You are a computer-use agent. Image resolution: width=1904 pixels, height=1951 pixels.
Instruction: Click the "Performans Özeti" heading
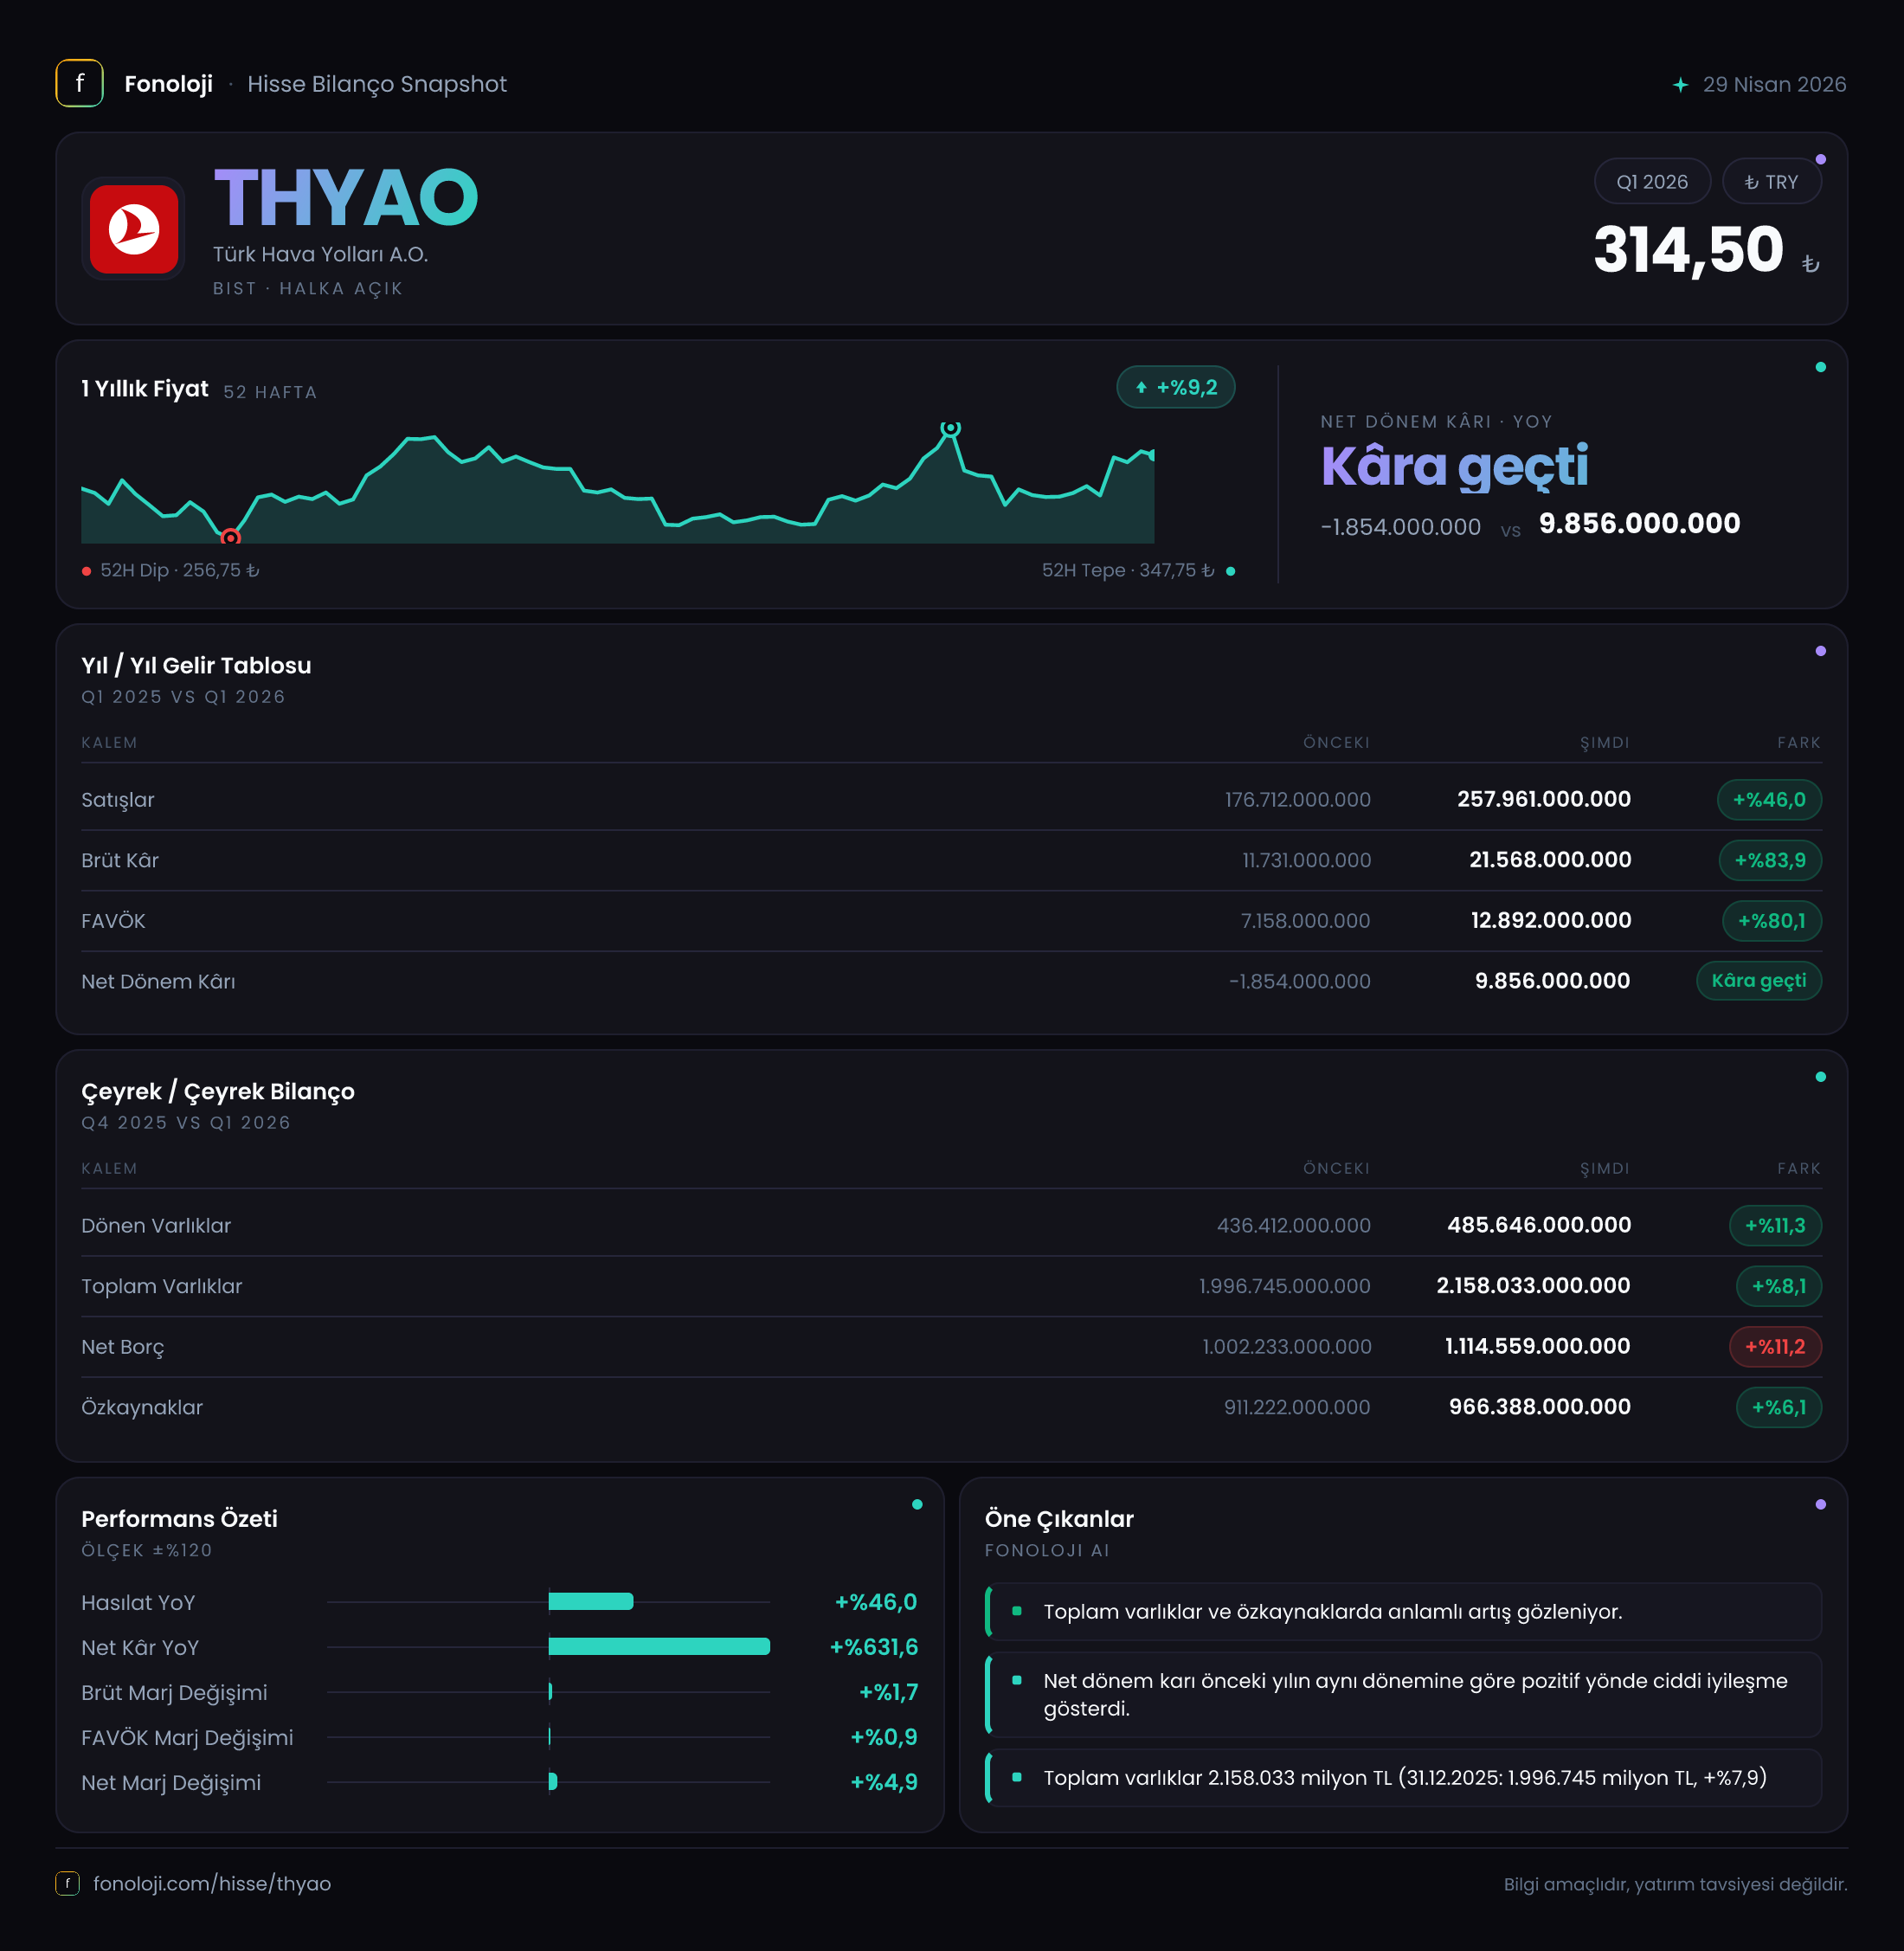(x=179, y=1518)
